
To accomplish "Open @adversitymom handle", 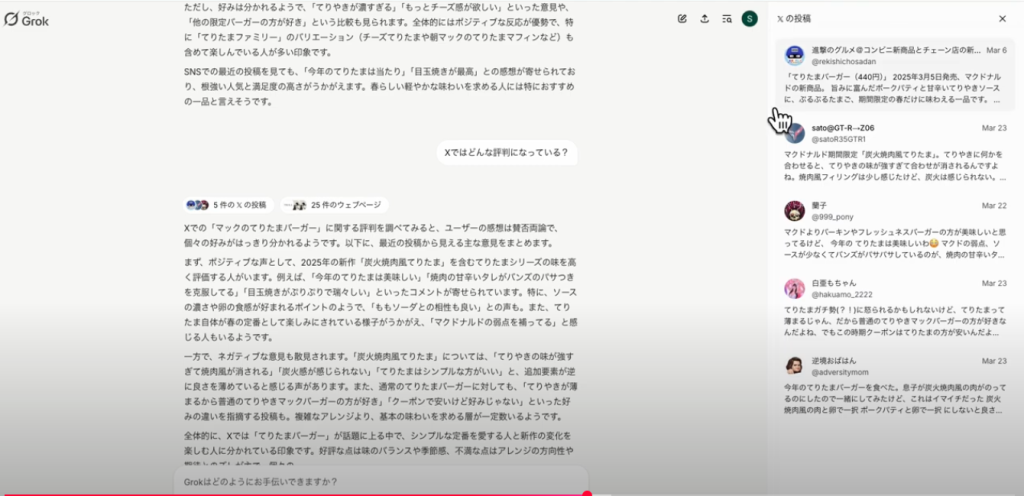I will tap(840, 372).
